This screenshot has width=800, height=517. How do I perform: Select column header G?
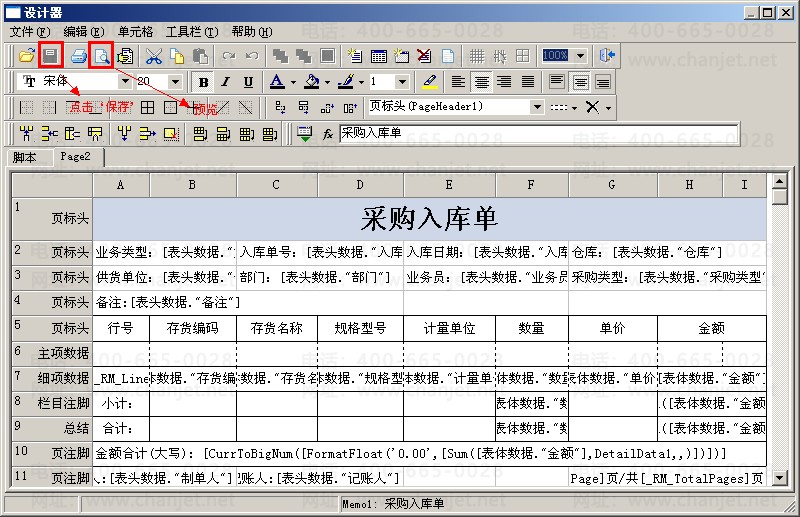(x=612, y=185)
